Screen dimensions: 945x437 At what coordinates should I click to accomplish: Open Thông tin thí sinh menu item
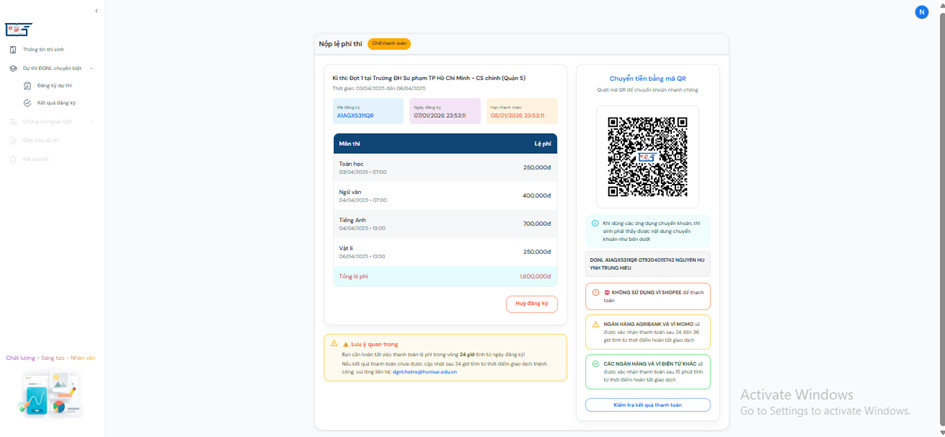[43, 49]
